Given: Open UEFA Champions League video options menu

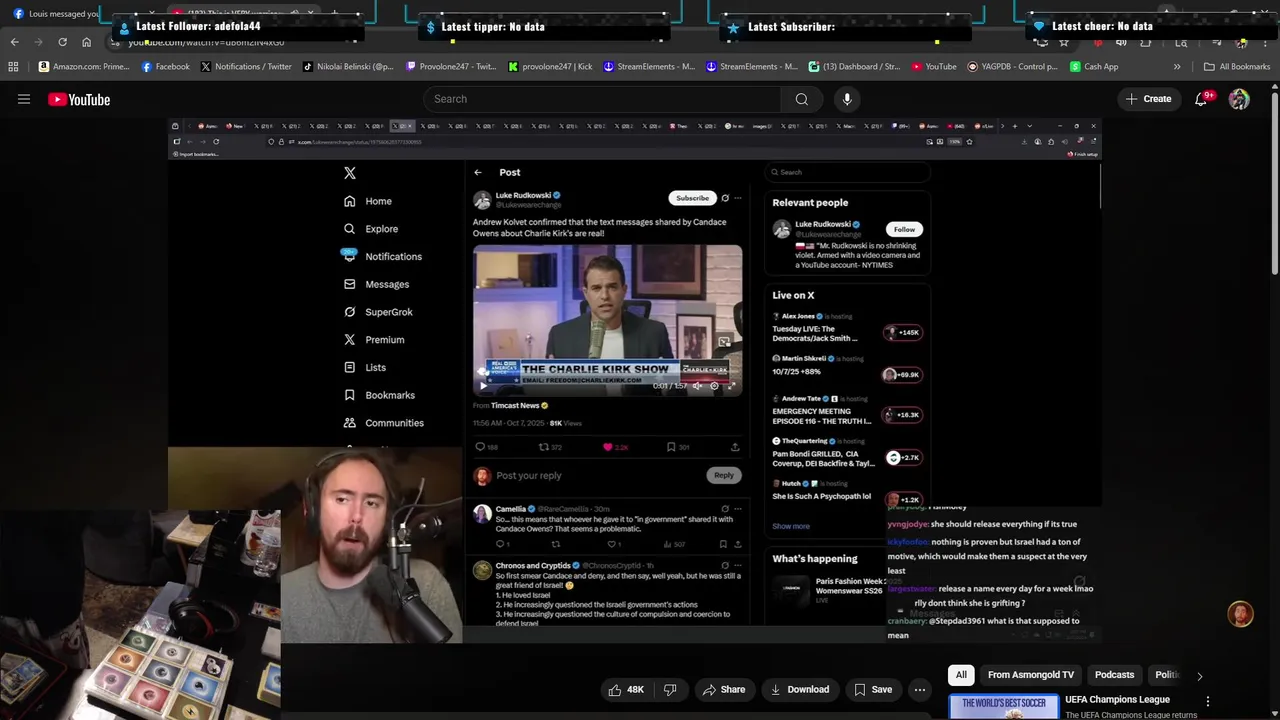Looking at the screenshot, I should click(x=1207, y=702).
